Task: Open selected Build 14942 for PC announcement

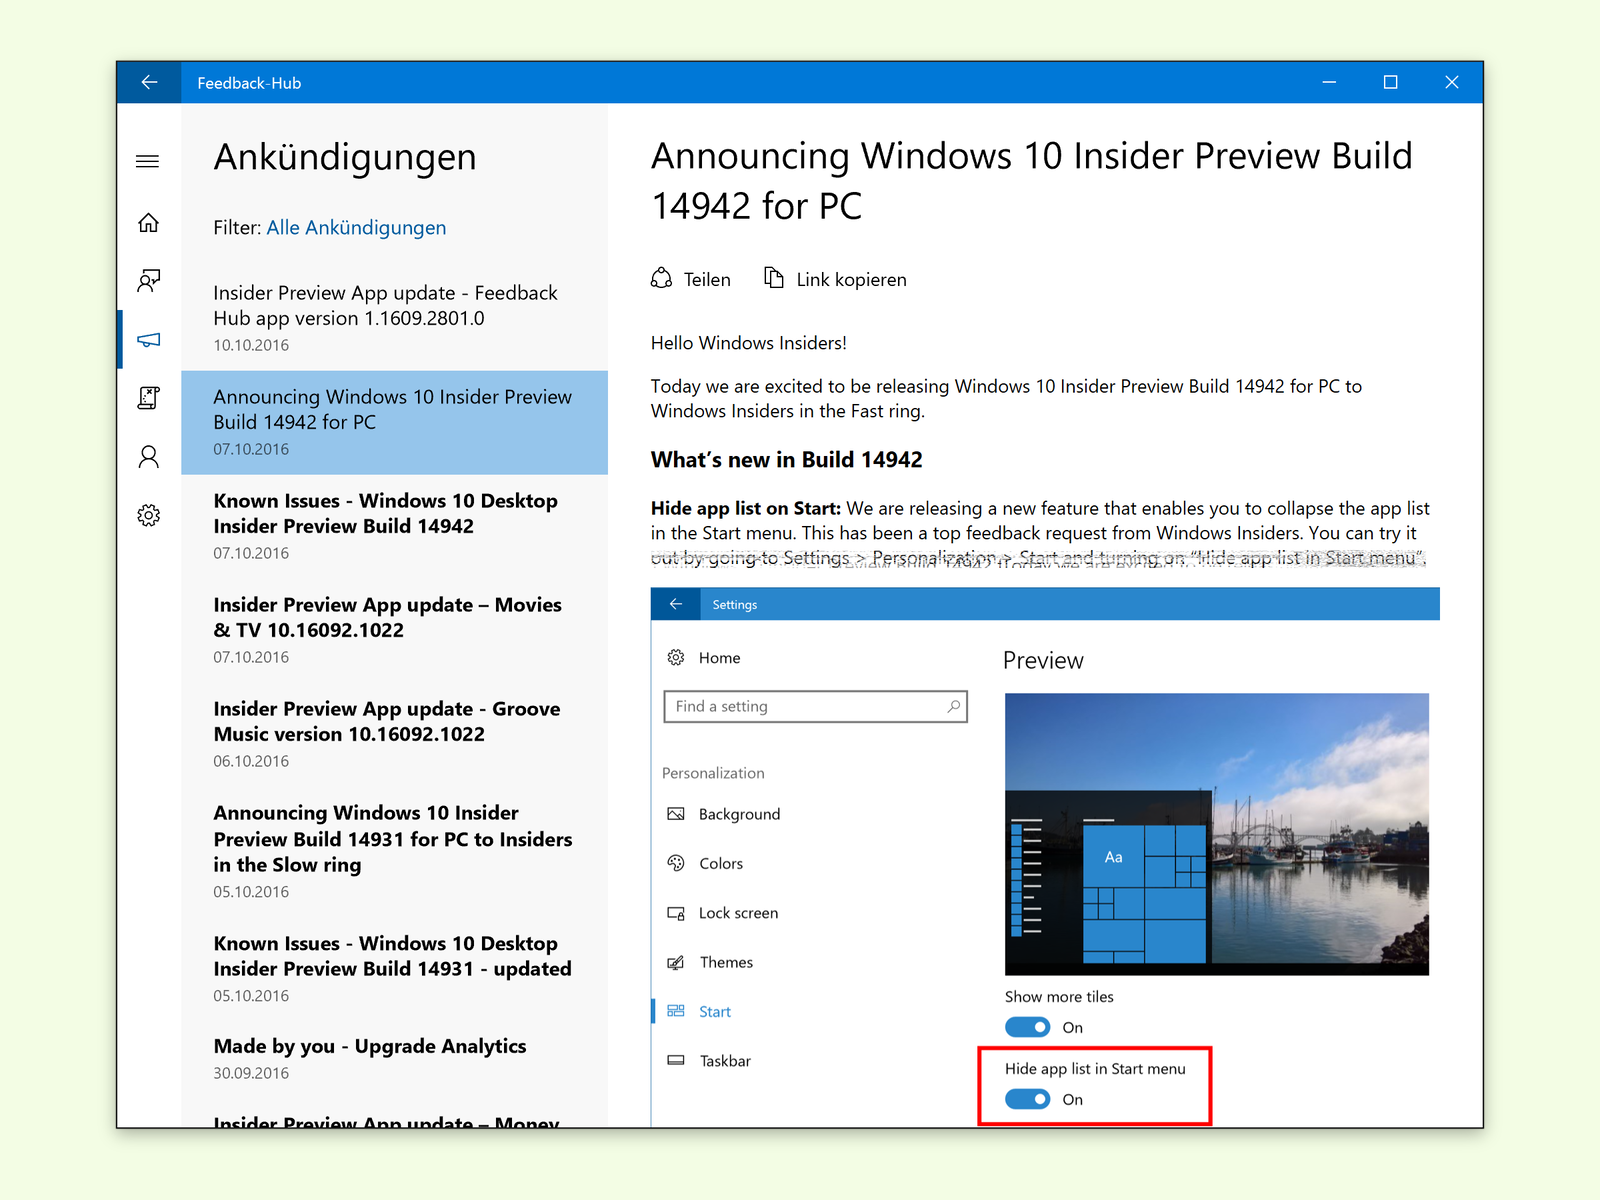Action: coord(394,422)
